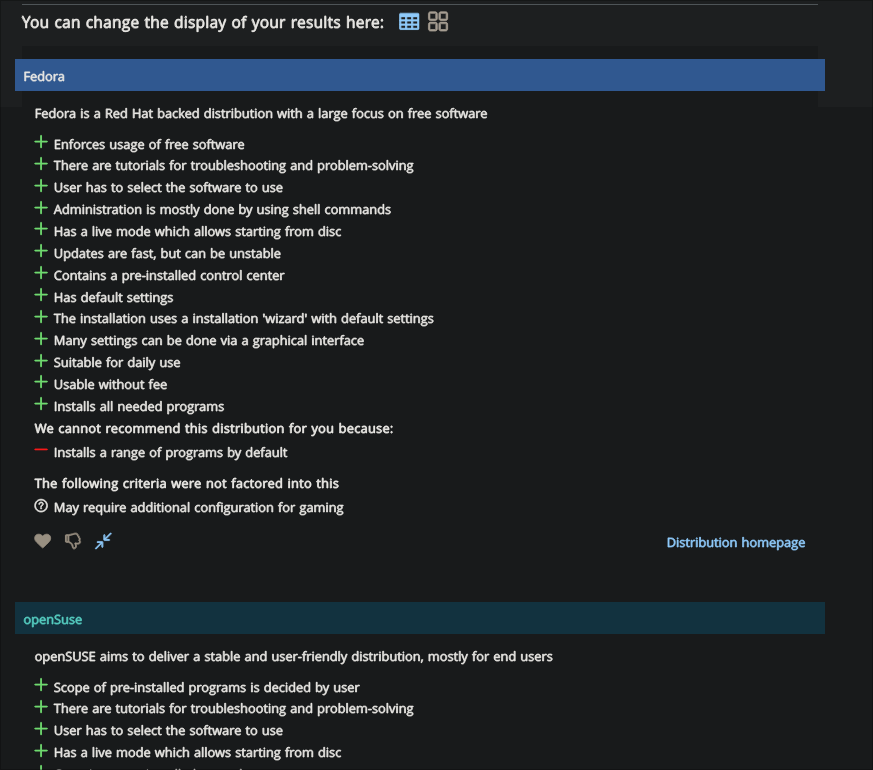Collapse Fedora details with the arrows icon
873x770 pixels.
coord(103,541)
